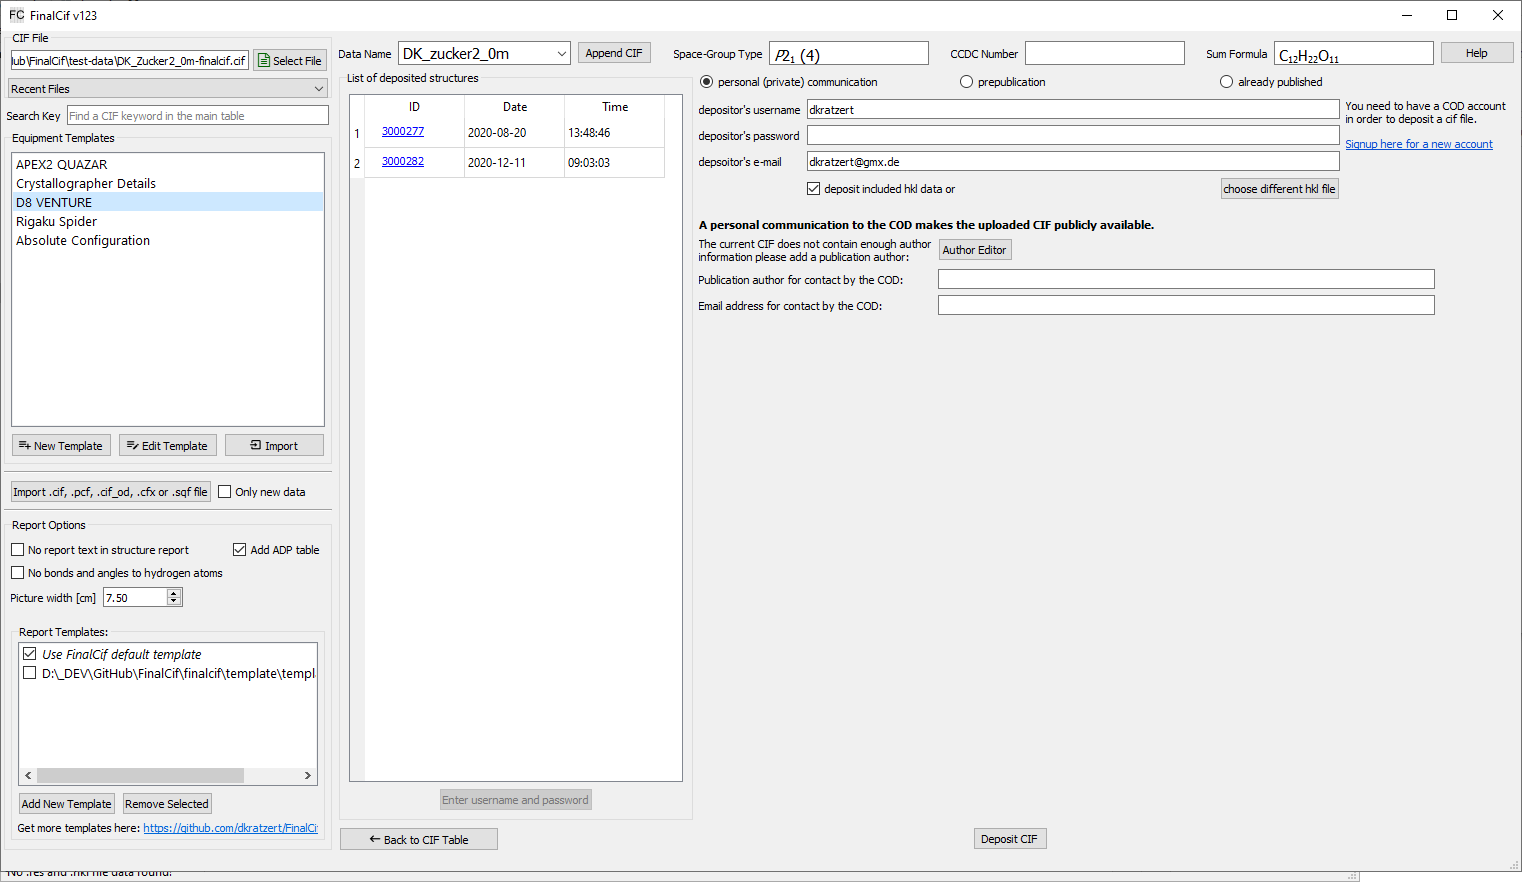Uncheck deposit included hkl data option

[x=814, y=189]
